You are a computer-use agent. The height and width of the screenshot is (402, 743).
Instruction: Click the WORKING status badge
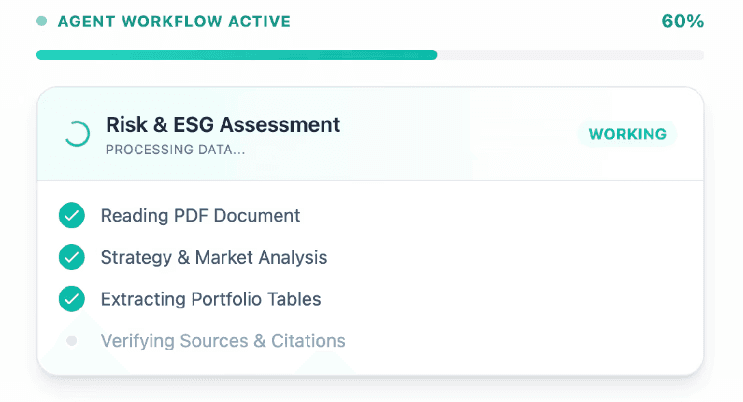[627, 134]
